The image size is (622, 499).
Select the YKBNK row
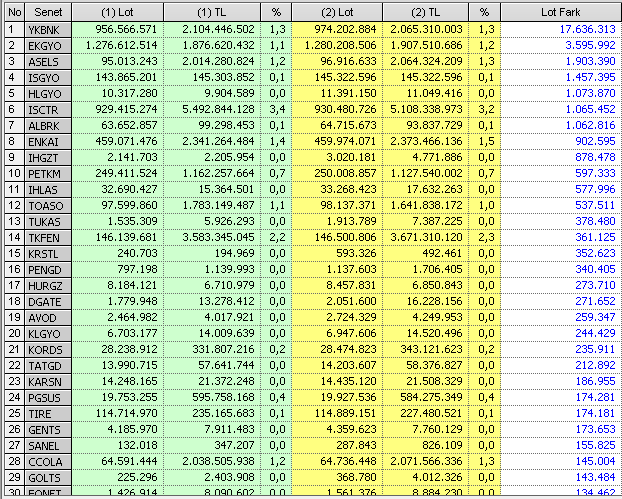click(x=47, y=30)
